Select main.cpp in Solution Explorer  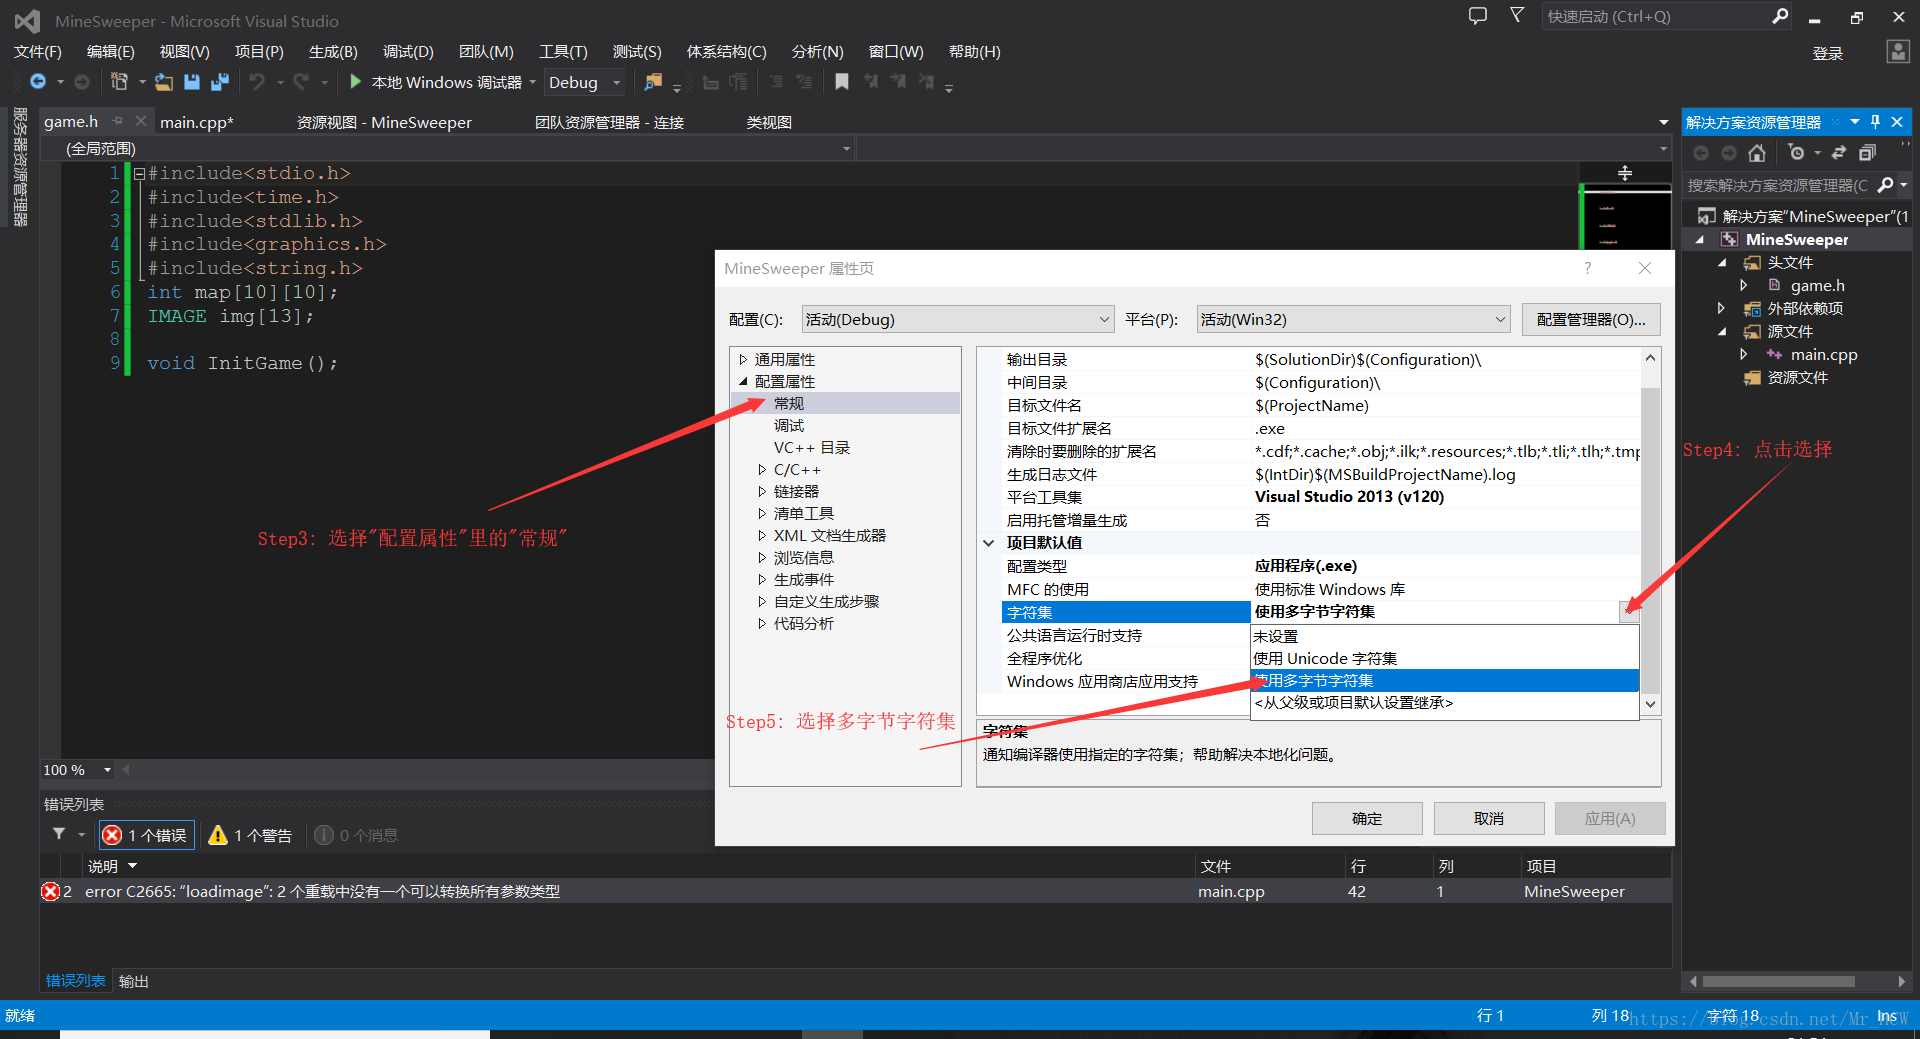point(1824,354)
